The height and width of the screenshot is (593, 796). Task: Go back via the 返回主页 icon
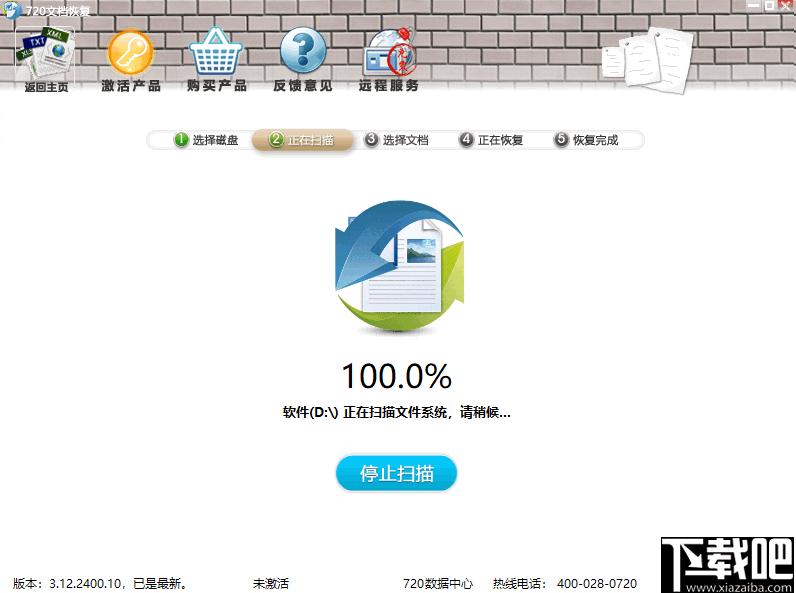click(x=46, y=60)
